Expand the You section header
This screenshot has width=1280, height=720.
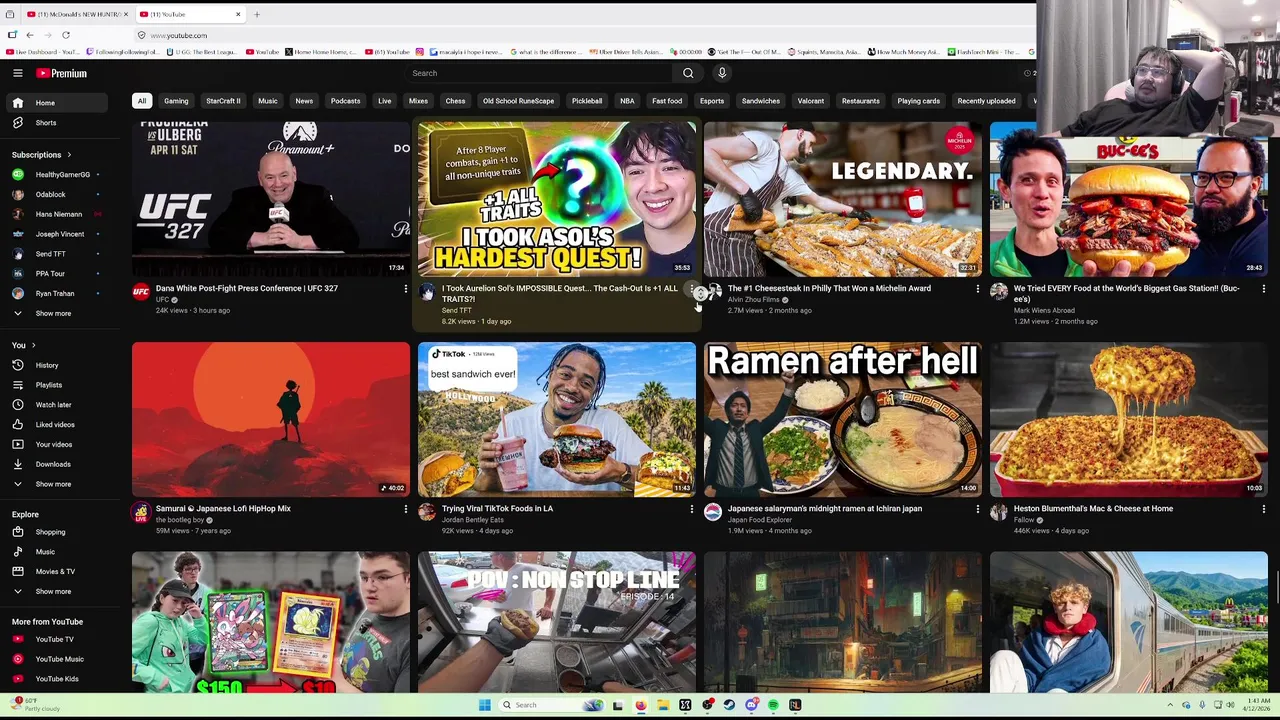pyautogui.click(x=23, y=345)
